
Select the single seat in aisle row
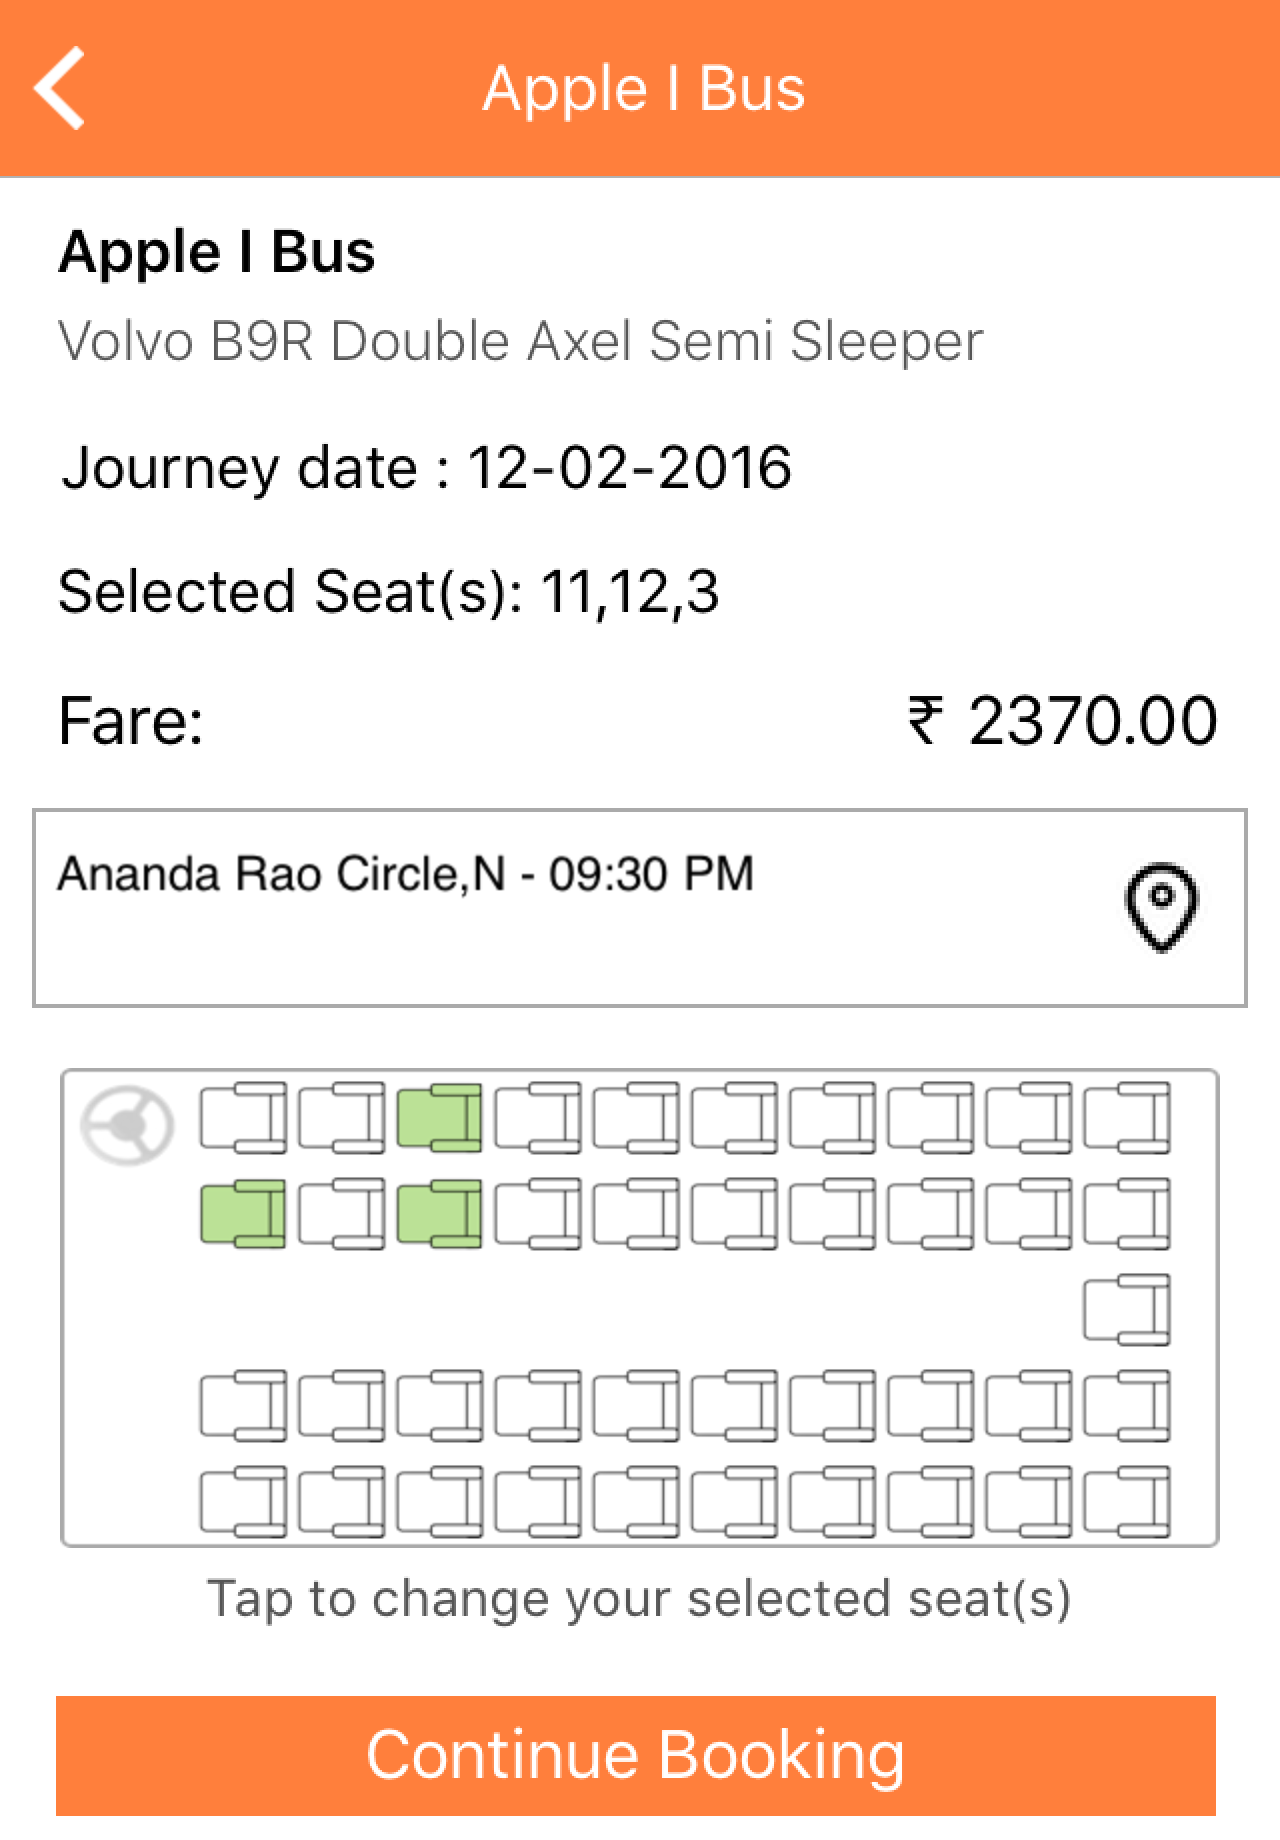click(x=1128, y=1308)
